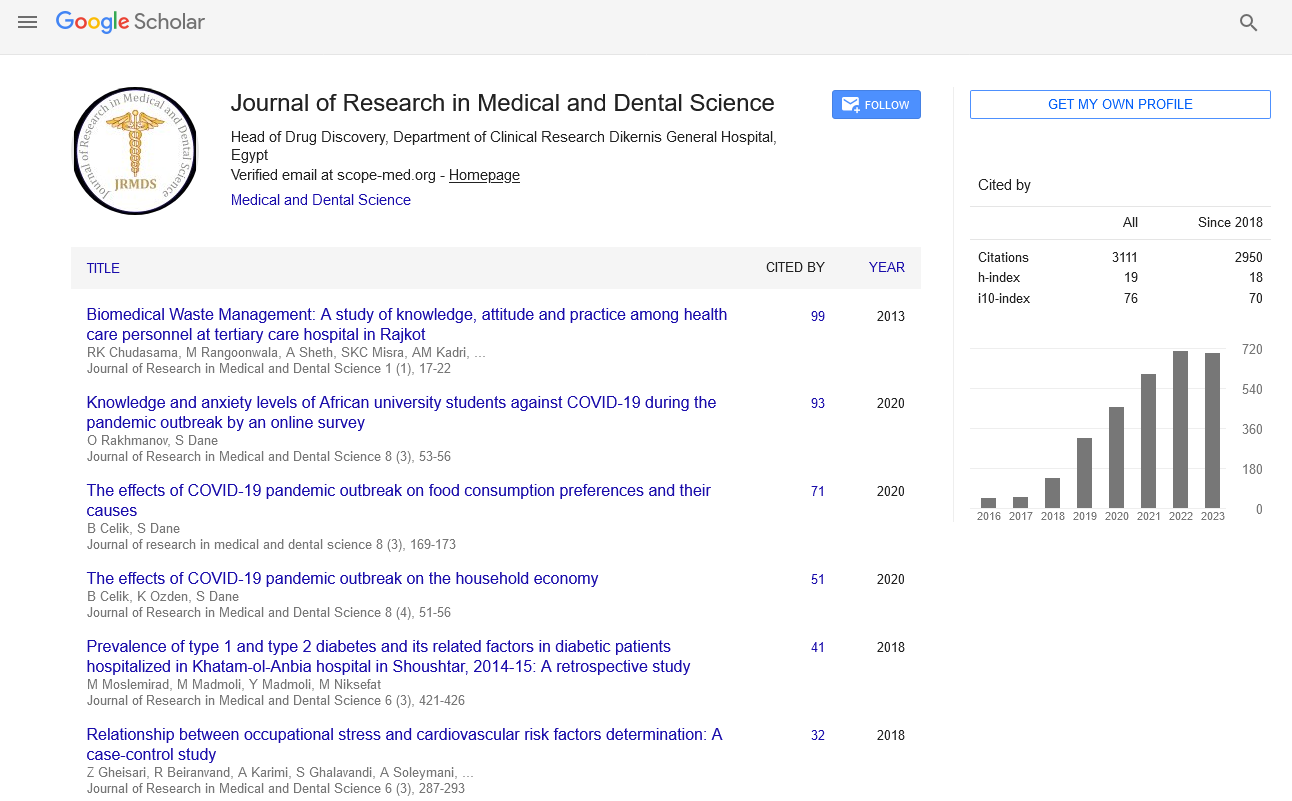Screen dimensions: 1292x801
Task: Sort articles by the Year column header
Action: (x=886, y=267)
